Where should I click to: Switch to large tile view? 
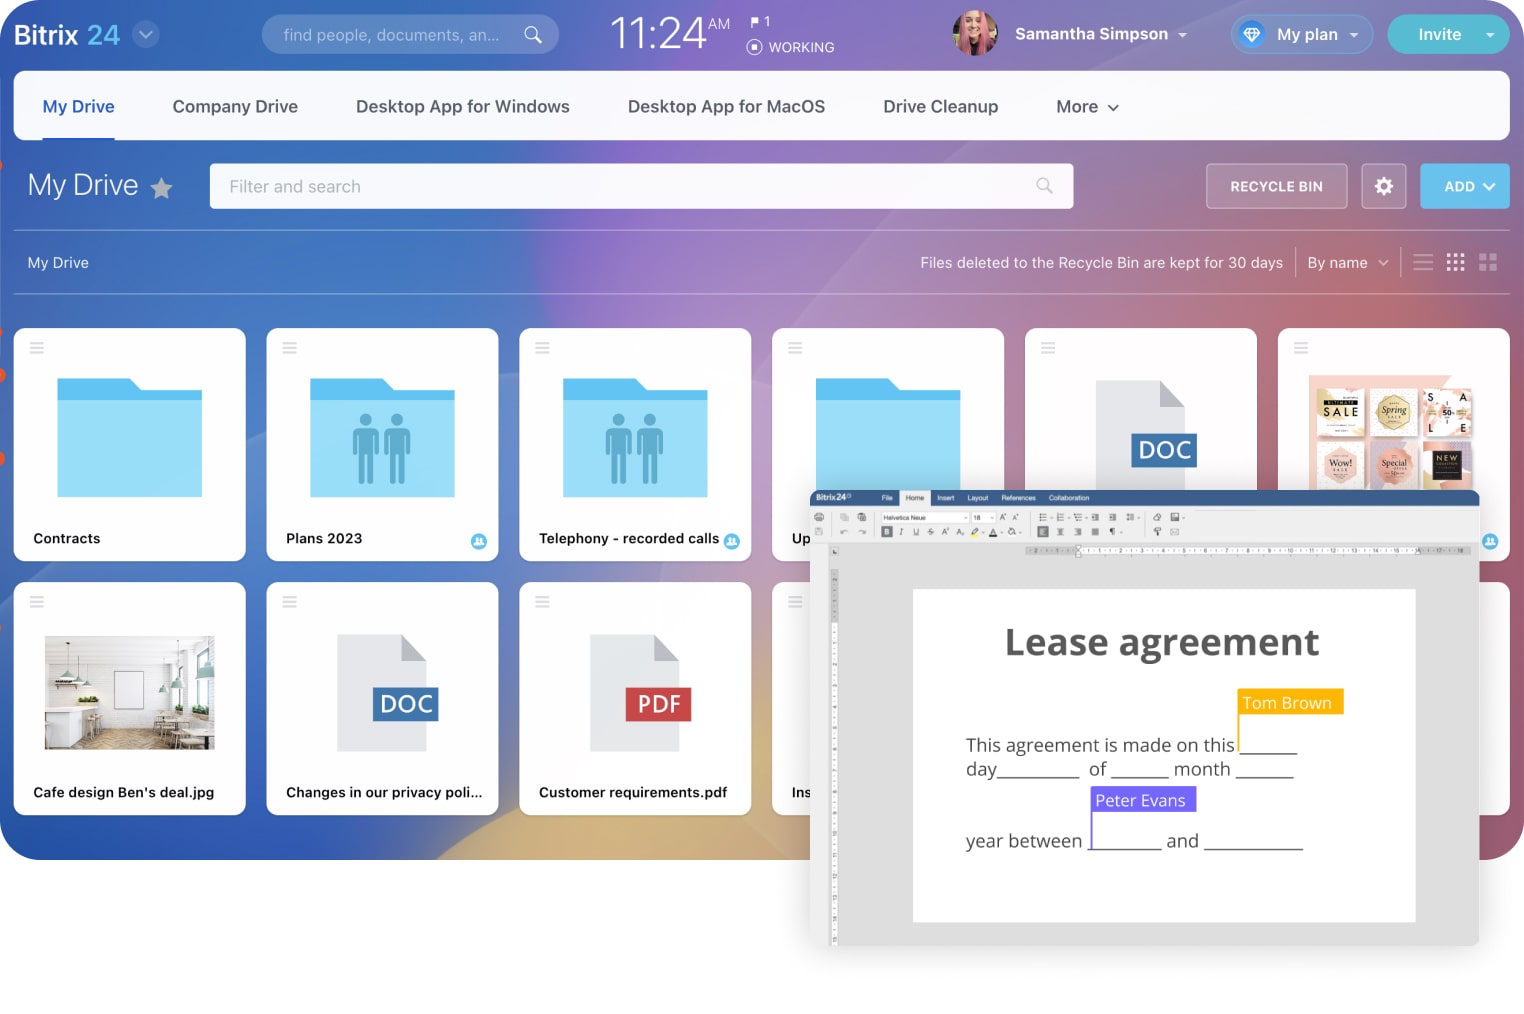click(1488, 262)
